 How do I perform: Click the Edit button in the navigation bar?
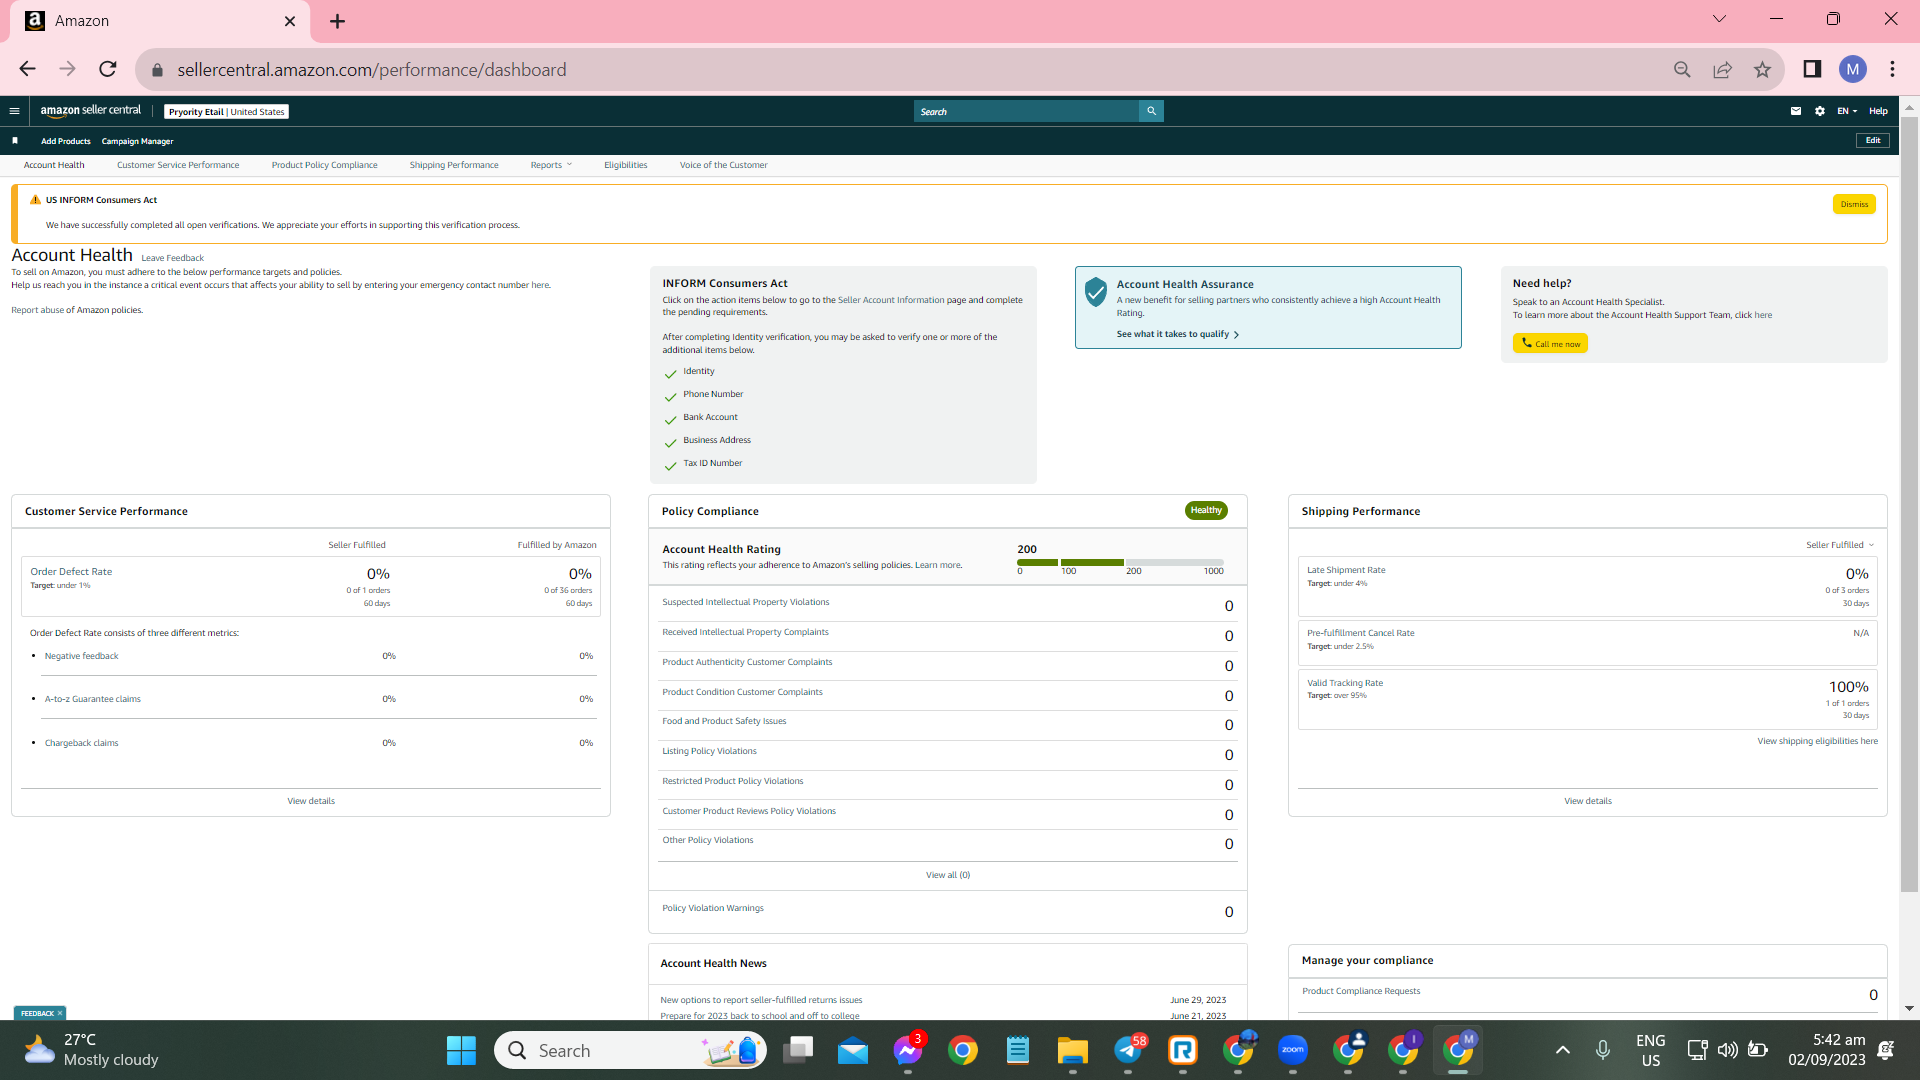(x=1873, y=141)
